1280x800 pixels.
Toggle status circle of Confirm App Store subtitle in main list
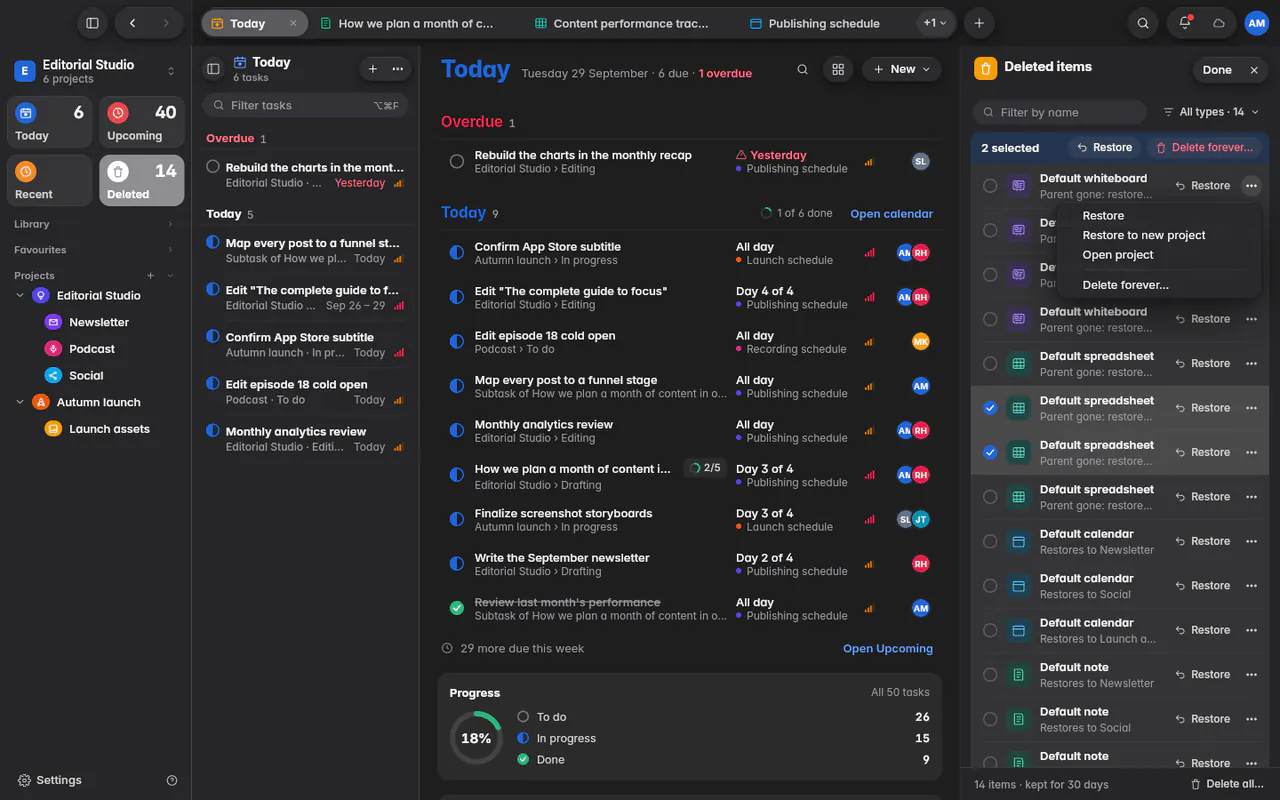457,253
